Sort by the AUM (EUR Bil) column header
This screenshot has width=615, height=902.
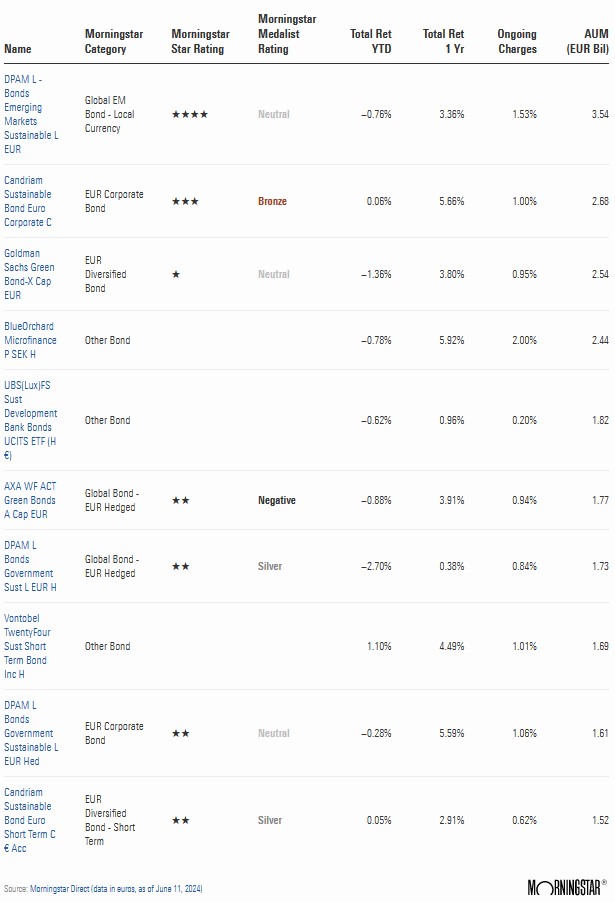coord(585,41)
